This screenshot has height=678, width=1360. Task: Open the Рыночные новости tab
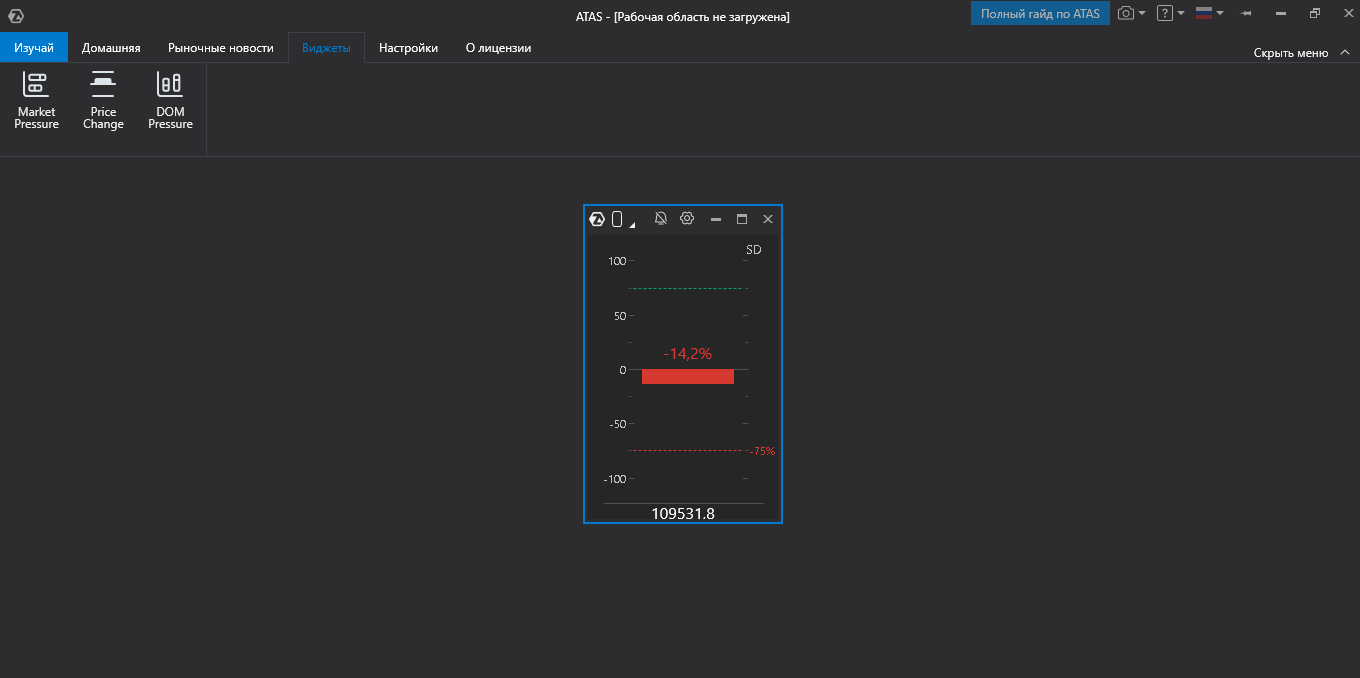click(221, 47)
